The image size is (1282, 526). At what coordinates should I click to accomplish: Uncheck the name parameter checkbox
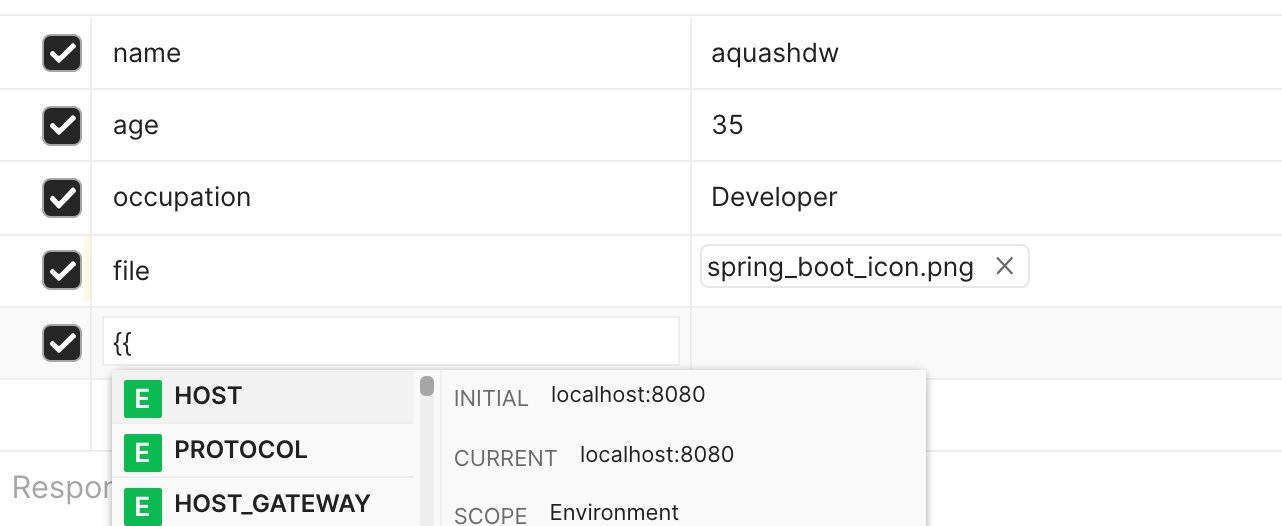[62, 53]
